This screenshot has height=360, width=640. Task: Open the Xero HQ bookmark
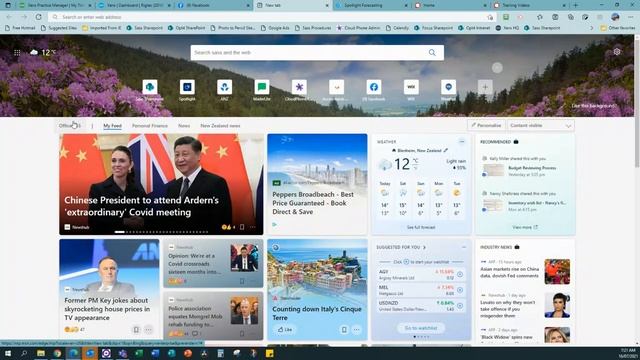tap(507, 28)
